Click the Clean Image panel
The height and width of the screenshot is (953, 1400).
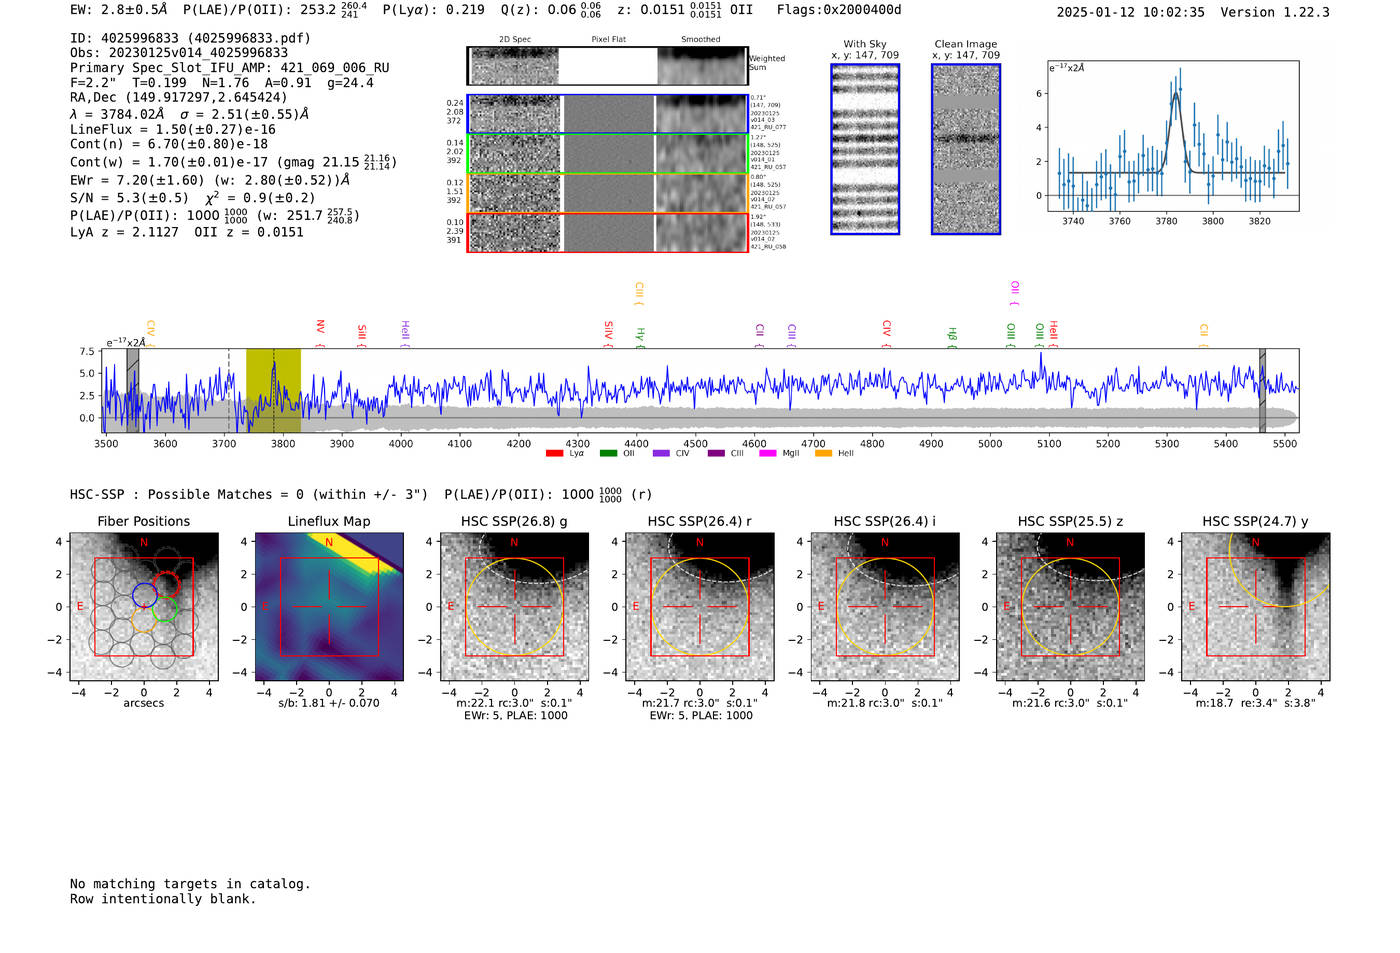point(966,149)
